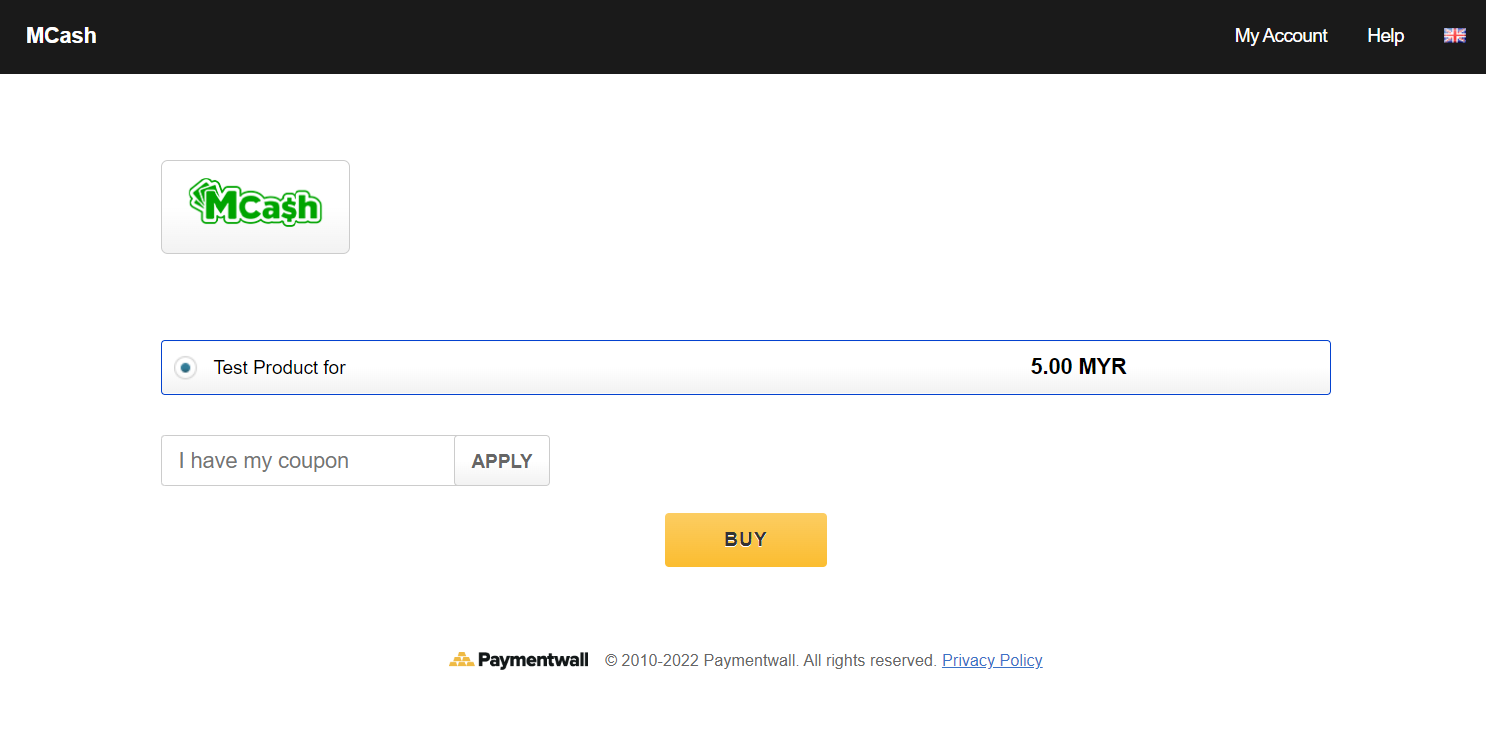
Task: Open My Account in the top bar
Action: point(1281,35)
